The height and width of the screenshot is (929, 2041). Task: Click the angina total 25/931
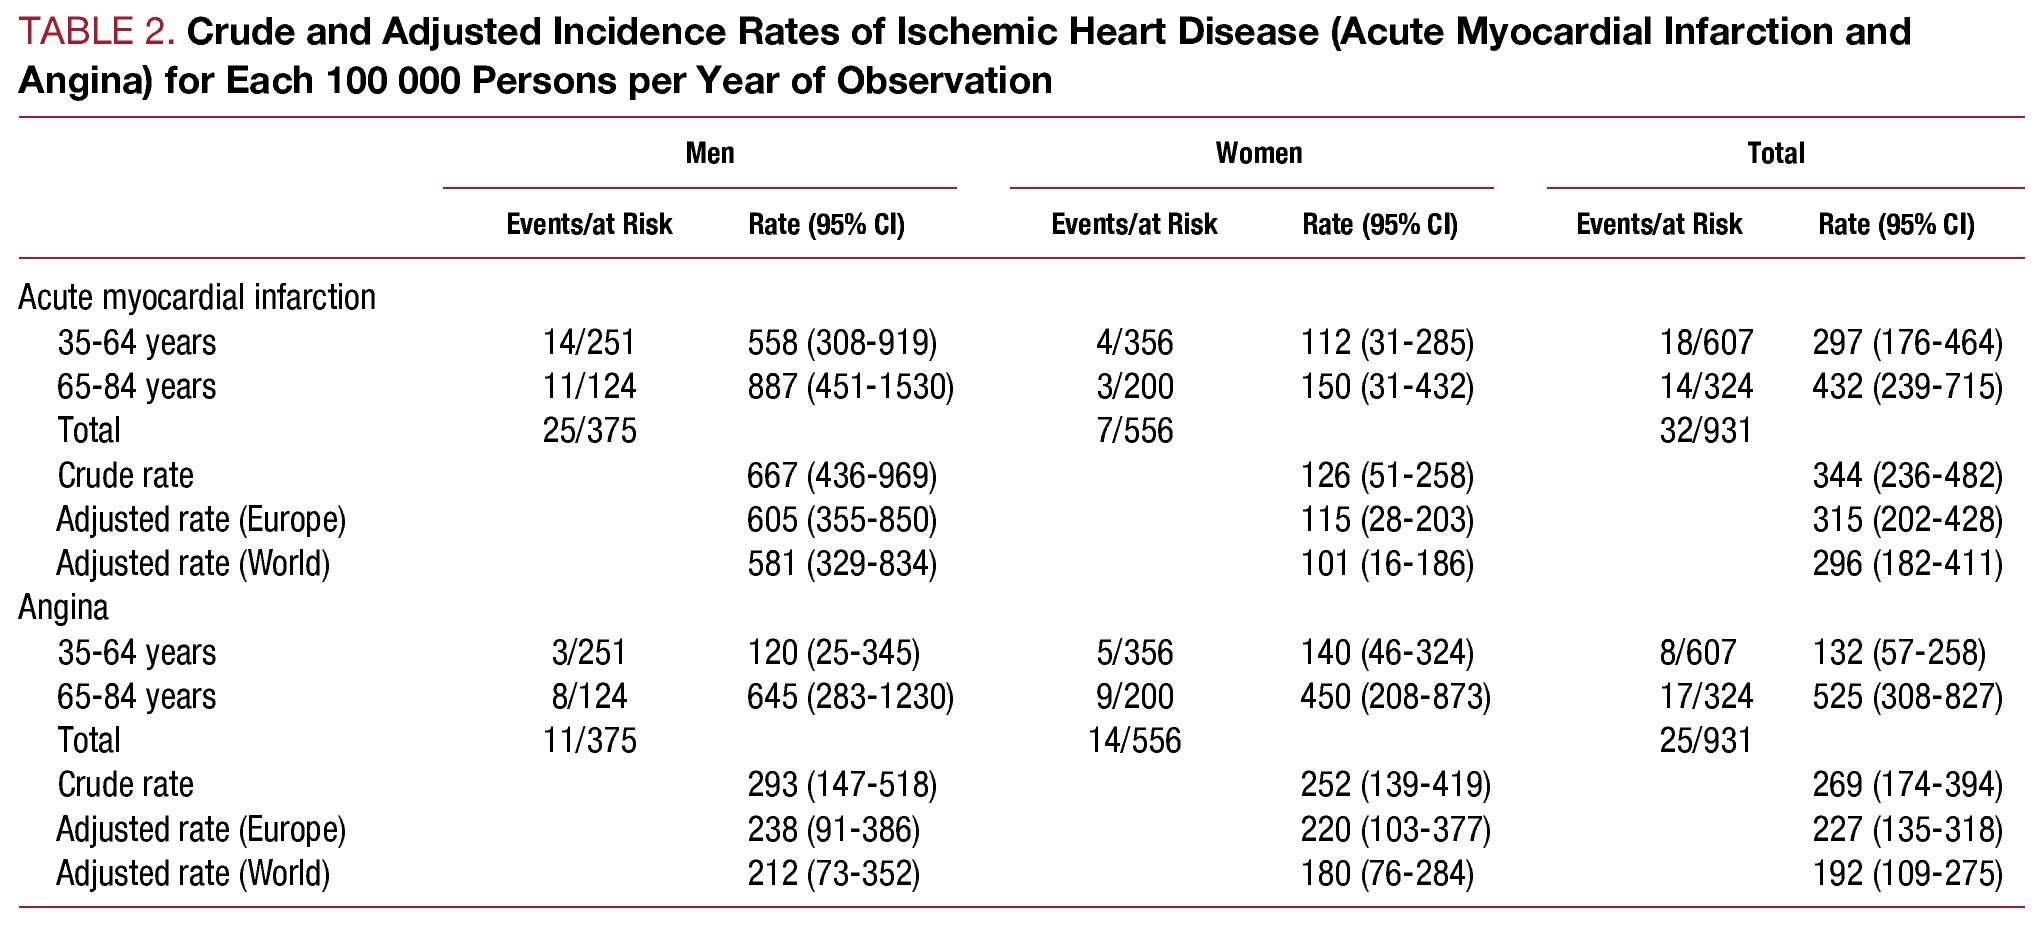pyautogui.click(x=1706, y=741)
